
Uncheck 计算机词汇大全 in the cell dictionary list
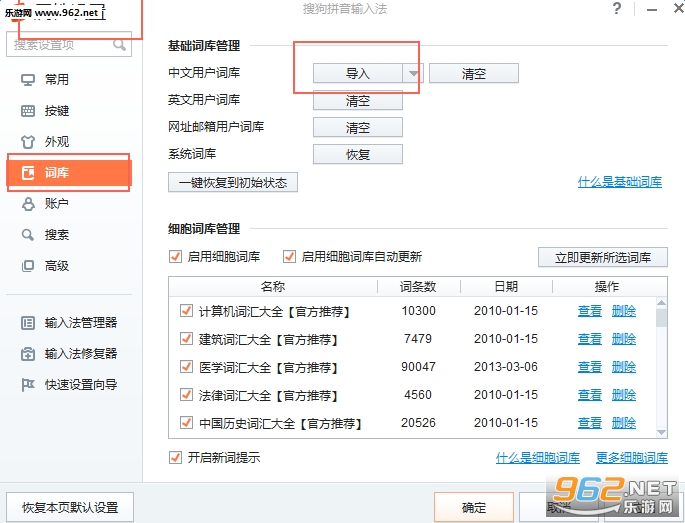coord(186,311)
